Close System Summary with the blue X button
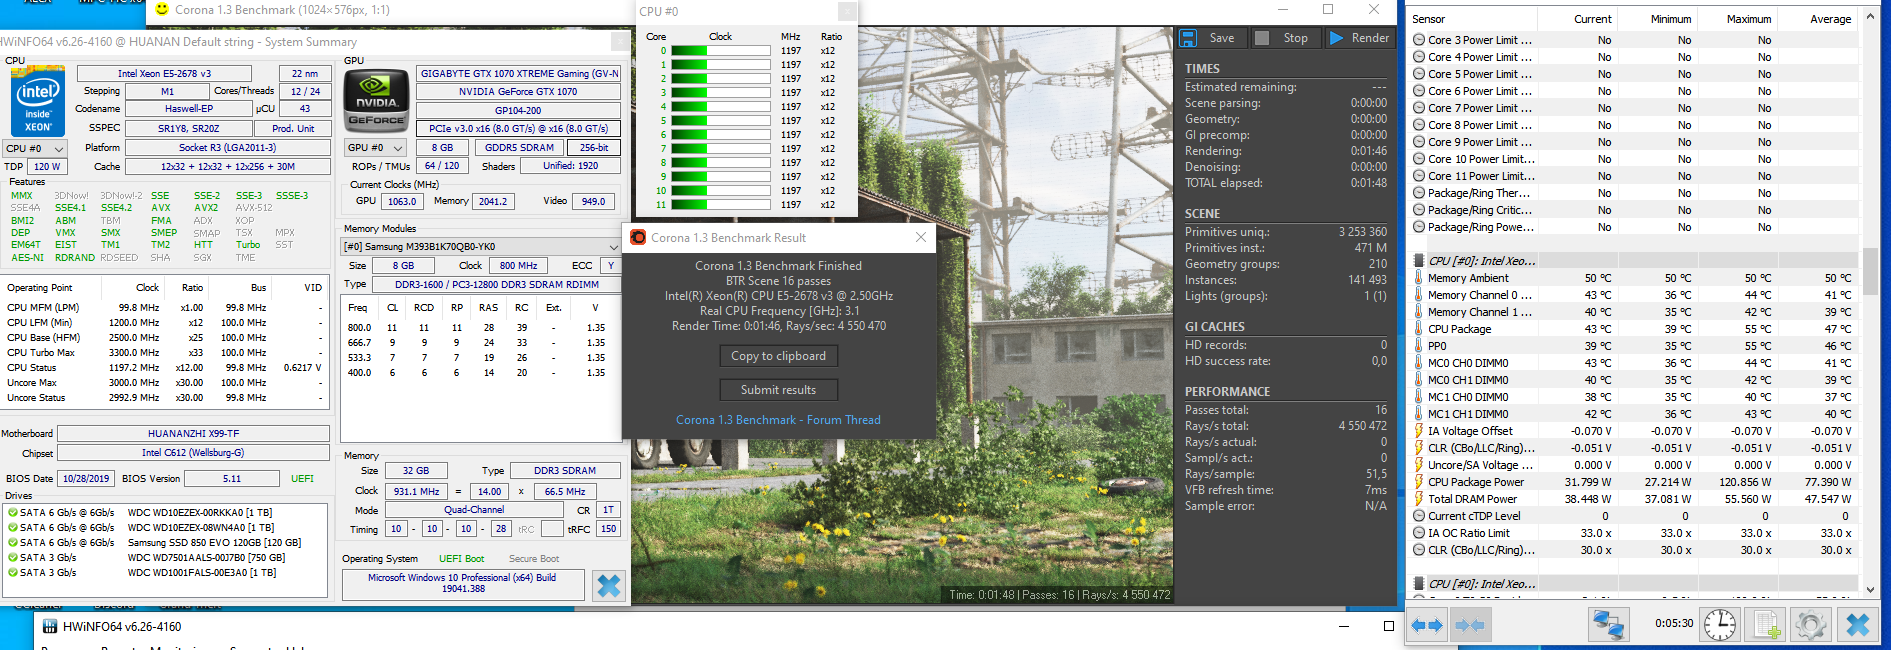Image resolution: width=1891 pixels, height=650 pixels. [608, 585]
